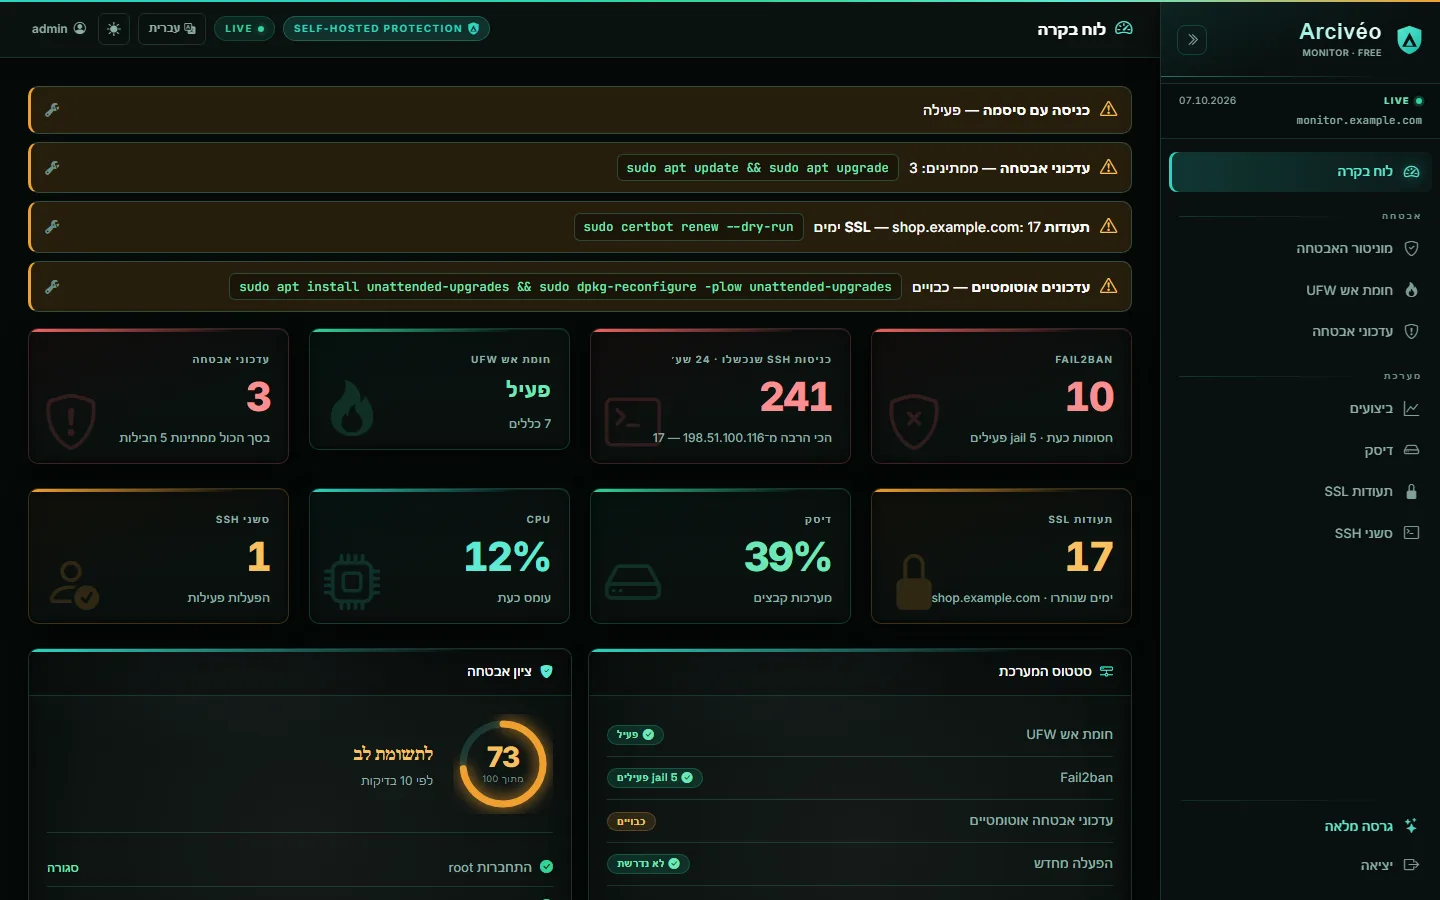Click automatic updates disabled status badge
The width and height of the screenshot is (1440, 900).
tap(631, 821)
